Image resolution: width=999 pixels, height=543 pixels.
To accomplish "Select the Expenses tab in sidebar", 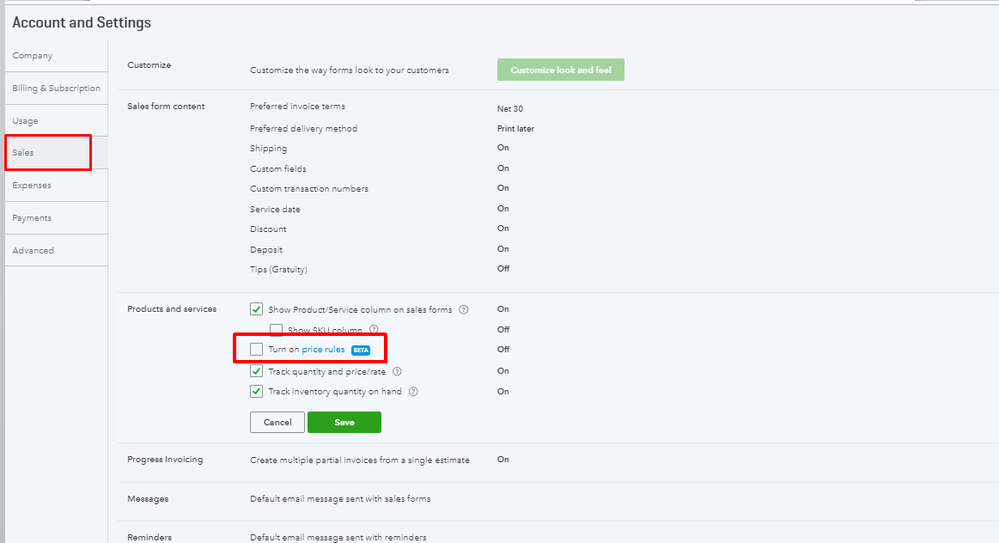I will pyautogui.click(x=32, y=186).
